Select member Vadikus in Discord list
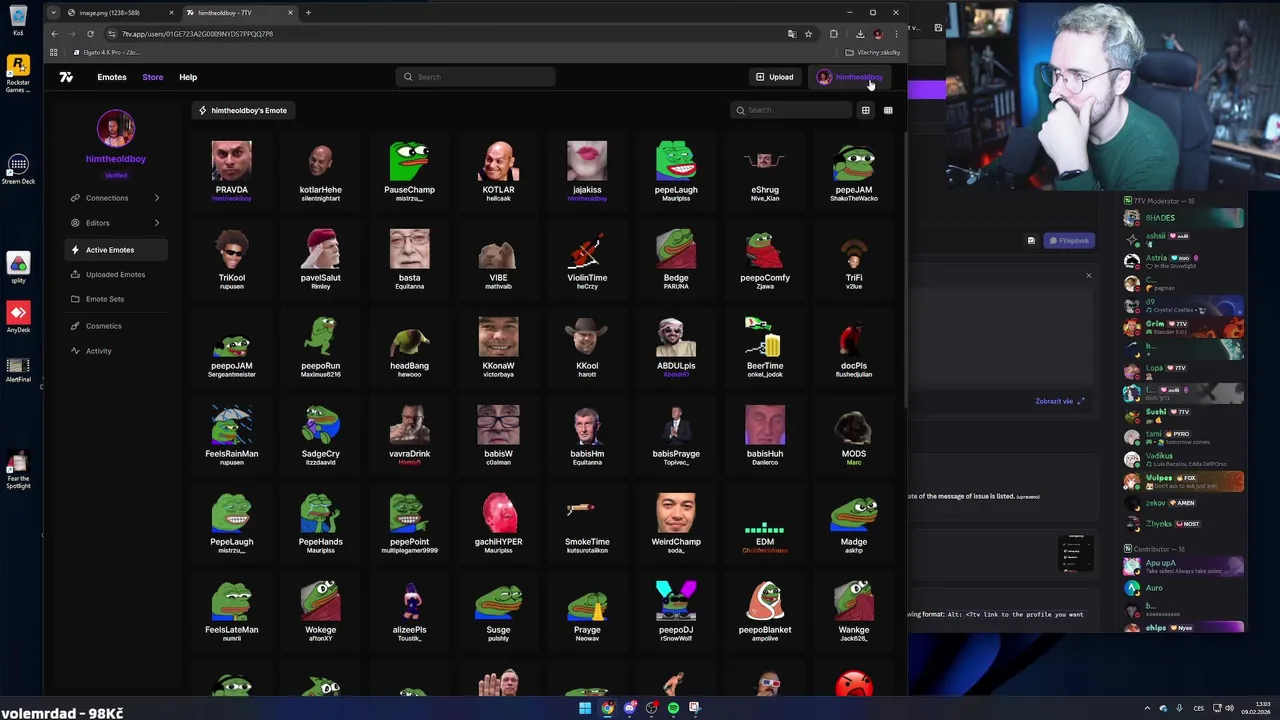The image size is (1280, 720). (1183, 458)
